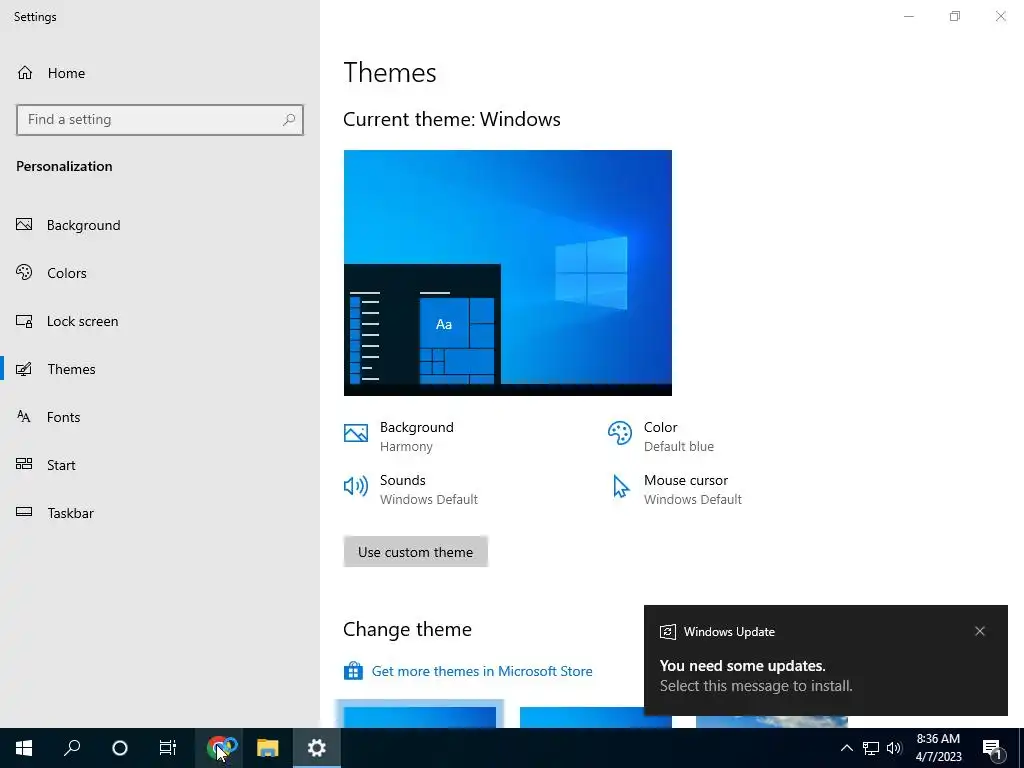Image resolution: width=1024 pixels, height=768 pixels.
Task: Go to Settings Home
Action: pyautogui.click(x=51, y=73)
